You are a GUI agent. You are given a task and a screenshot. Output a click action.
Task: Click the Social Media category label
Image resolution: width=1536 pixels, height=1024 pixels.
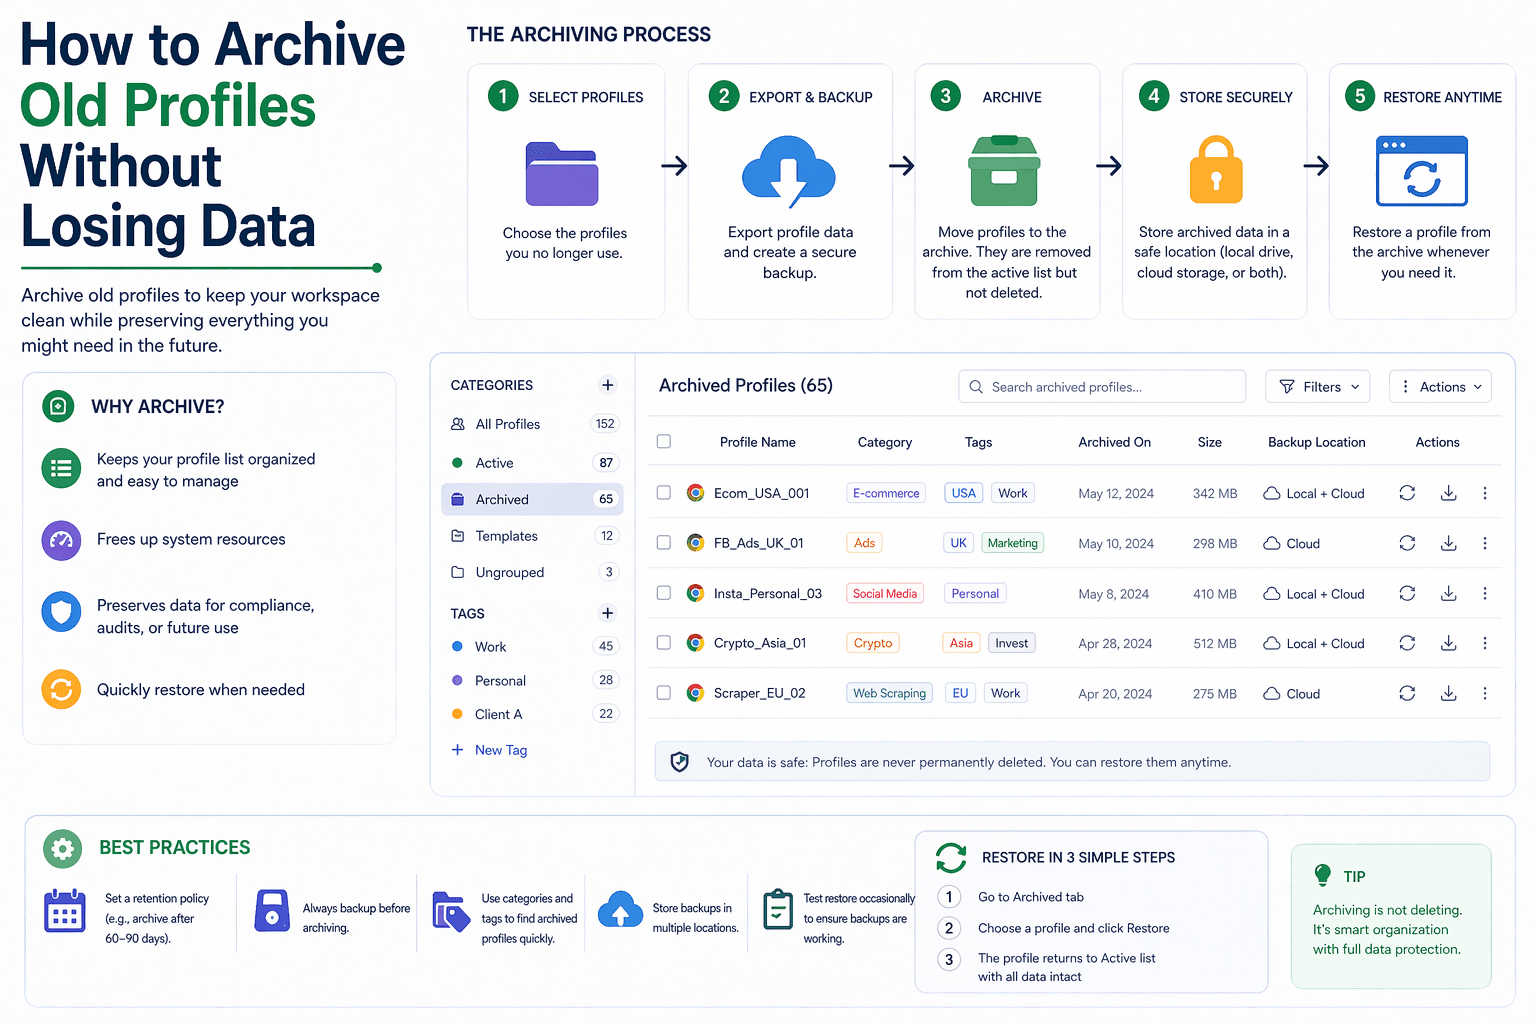pyautogui.click(x=885, y=593)
